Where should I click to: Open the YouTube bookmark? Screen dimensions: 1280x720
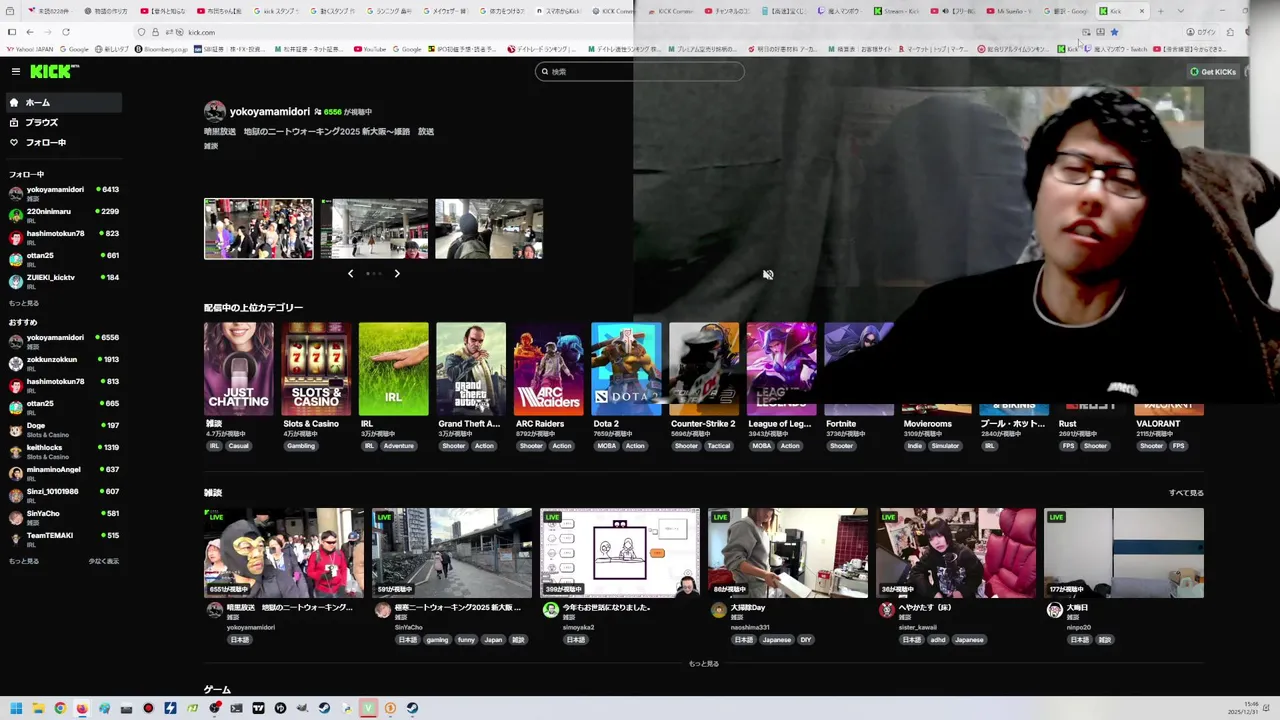pos(370,49)
